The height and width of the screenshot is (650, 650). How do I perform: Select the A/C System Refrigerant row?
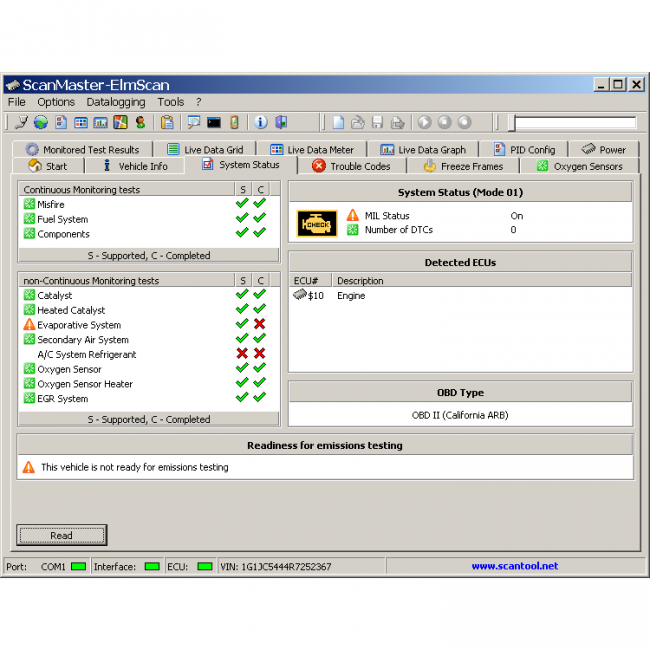[149, 354]
